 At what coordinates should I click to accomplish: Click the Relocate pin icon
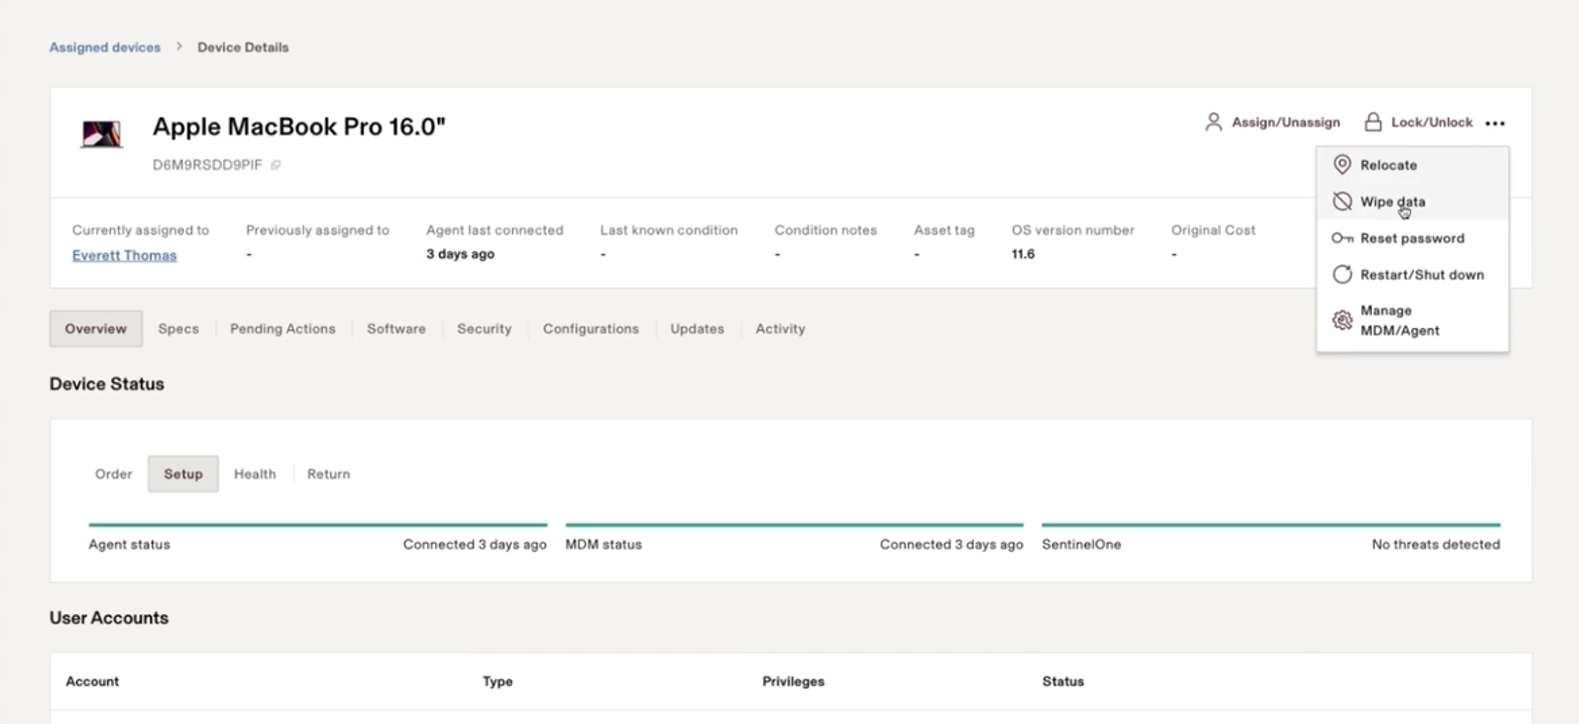tap(1342, 165)
